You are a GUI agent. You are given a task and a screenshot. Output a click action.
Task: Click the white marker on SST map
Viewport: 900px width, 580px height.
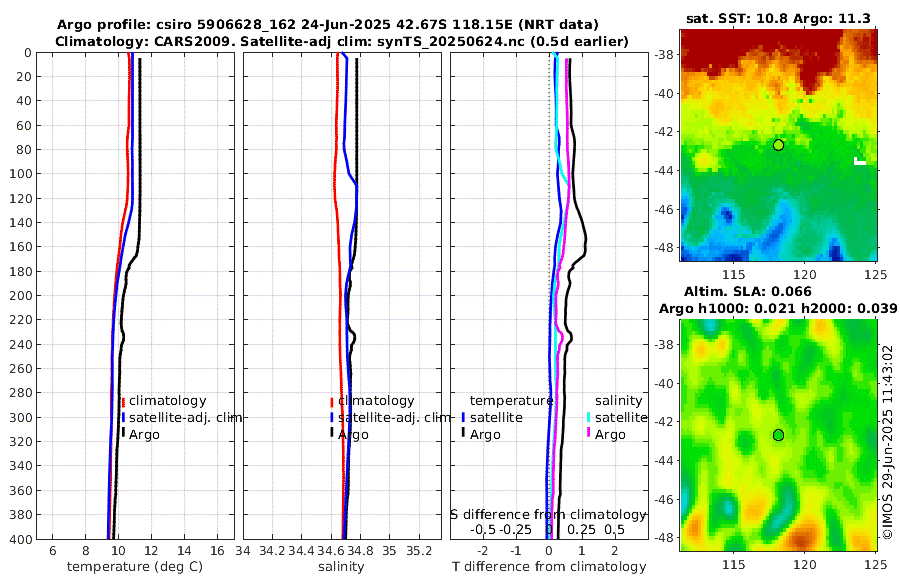(859, 161)
